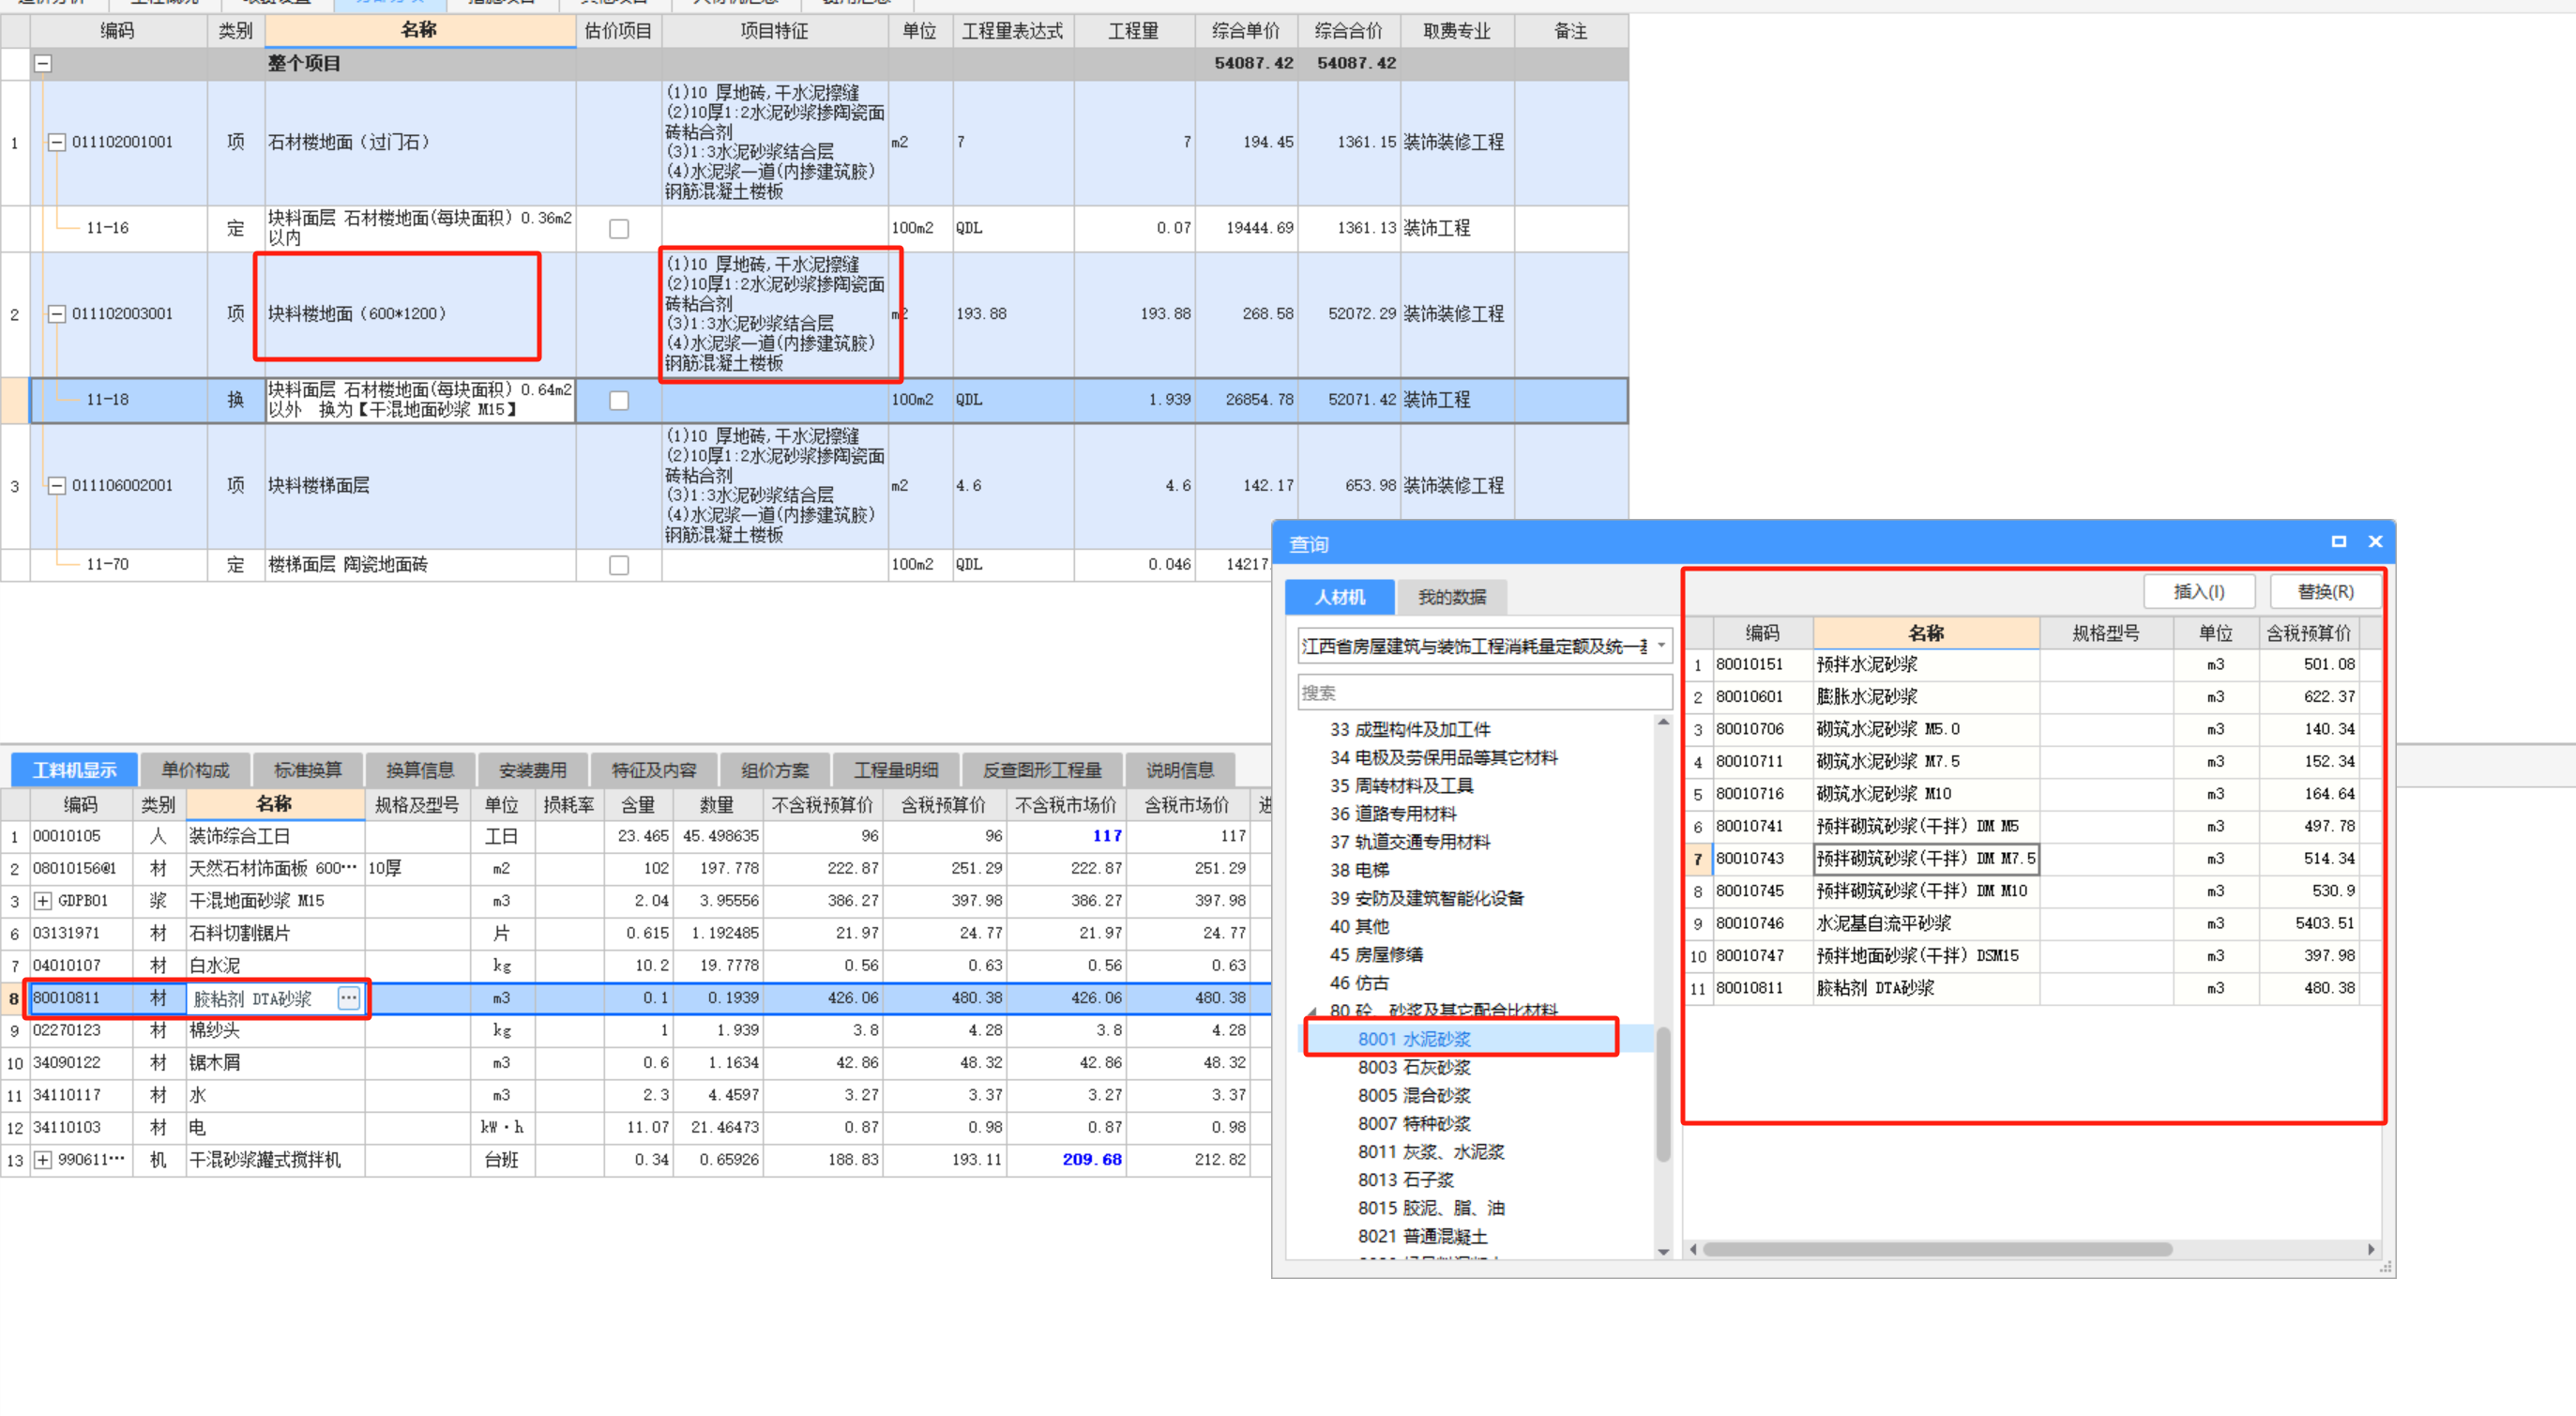2576x1416 pixels.
Task: Select 我的数据 tab in query dialog
Action: (1452, 598)
